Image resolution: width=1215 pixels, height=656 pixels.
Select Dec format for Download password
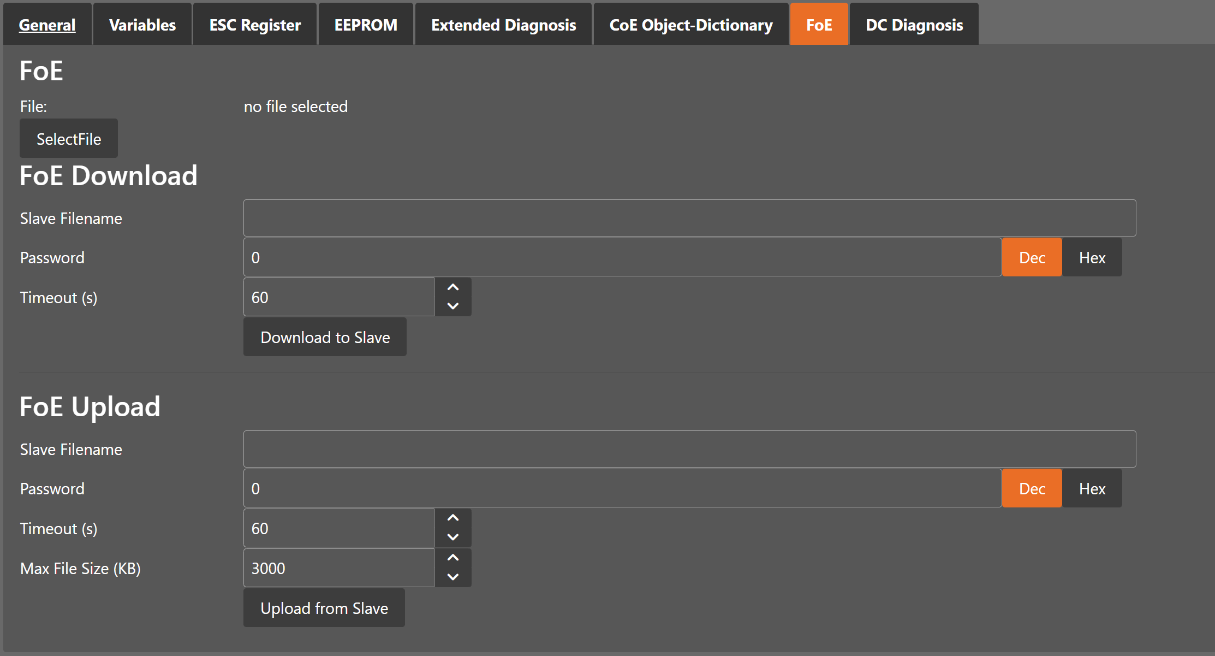(1032, 258)
